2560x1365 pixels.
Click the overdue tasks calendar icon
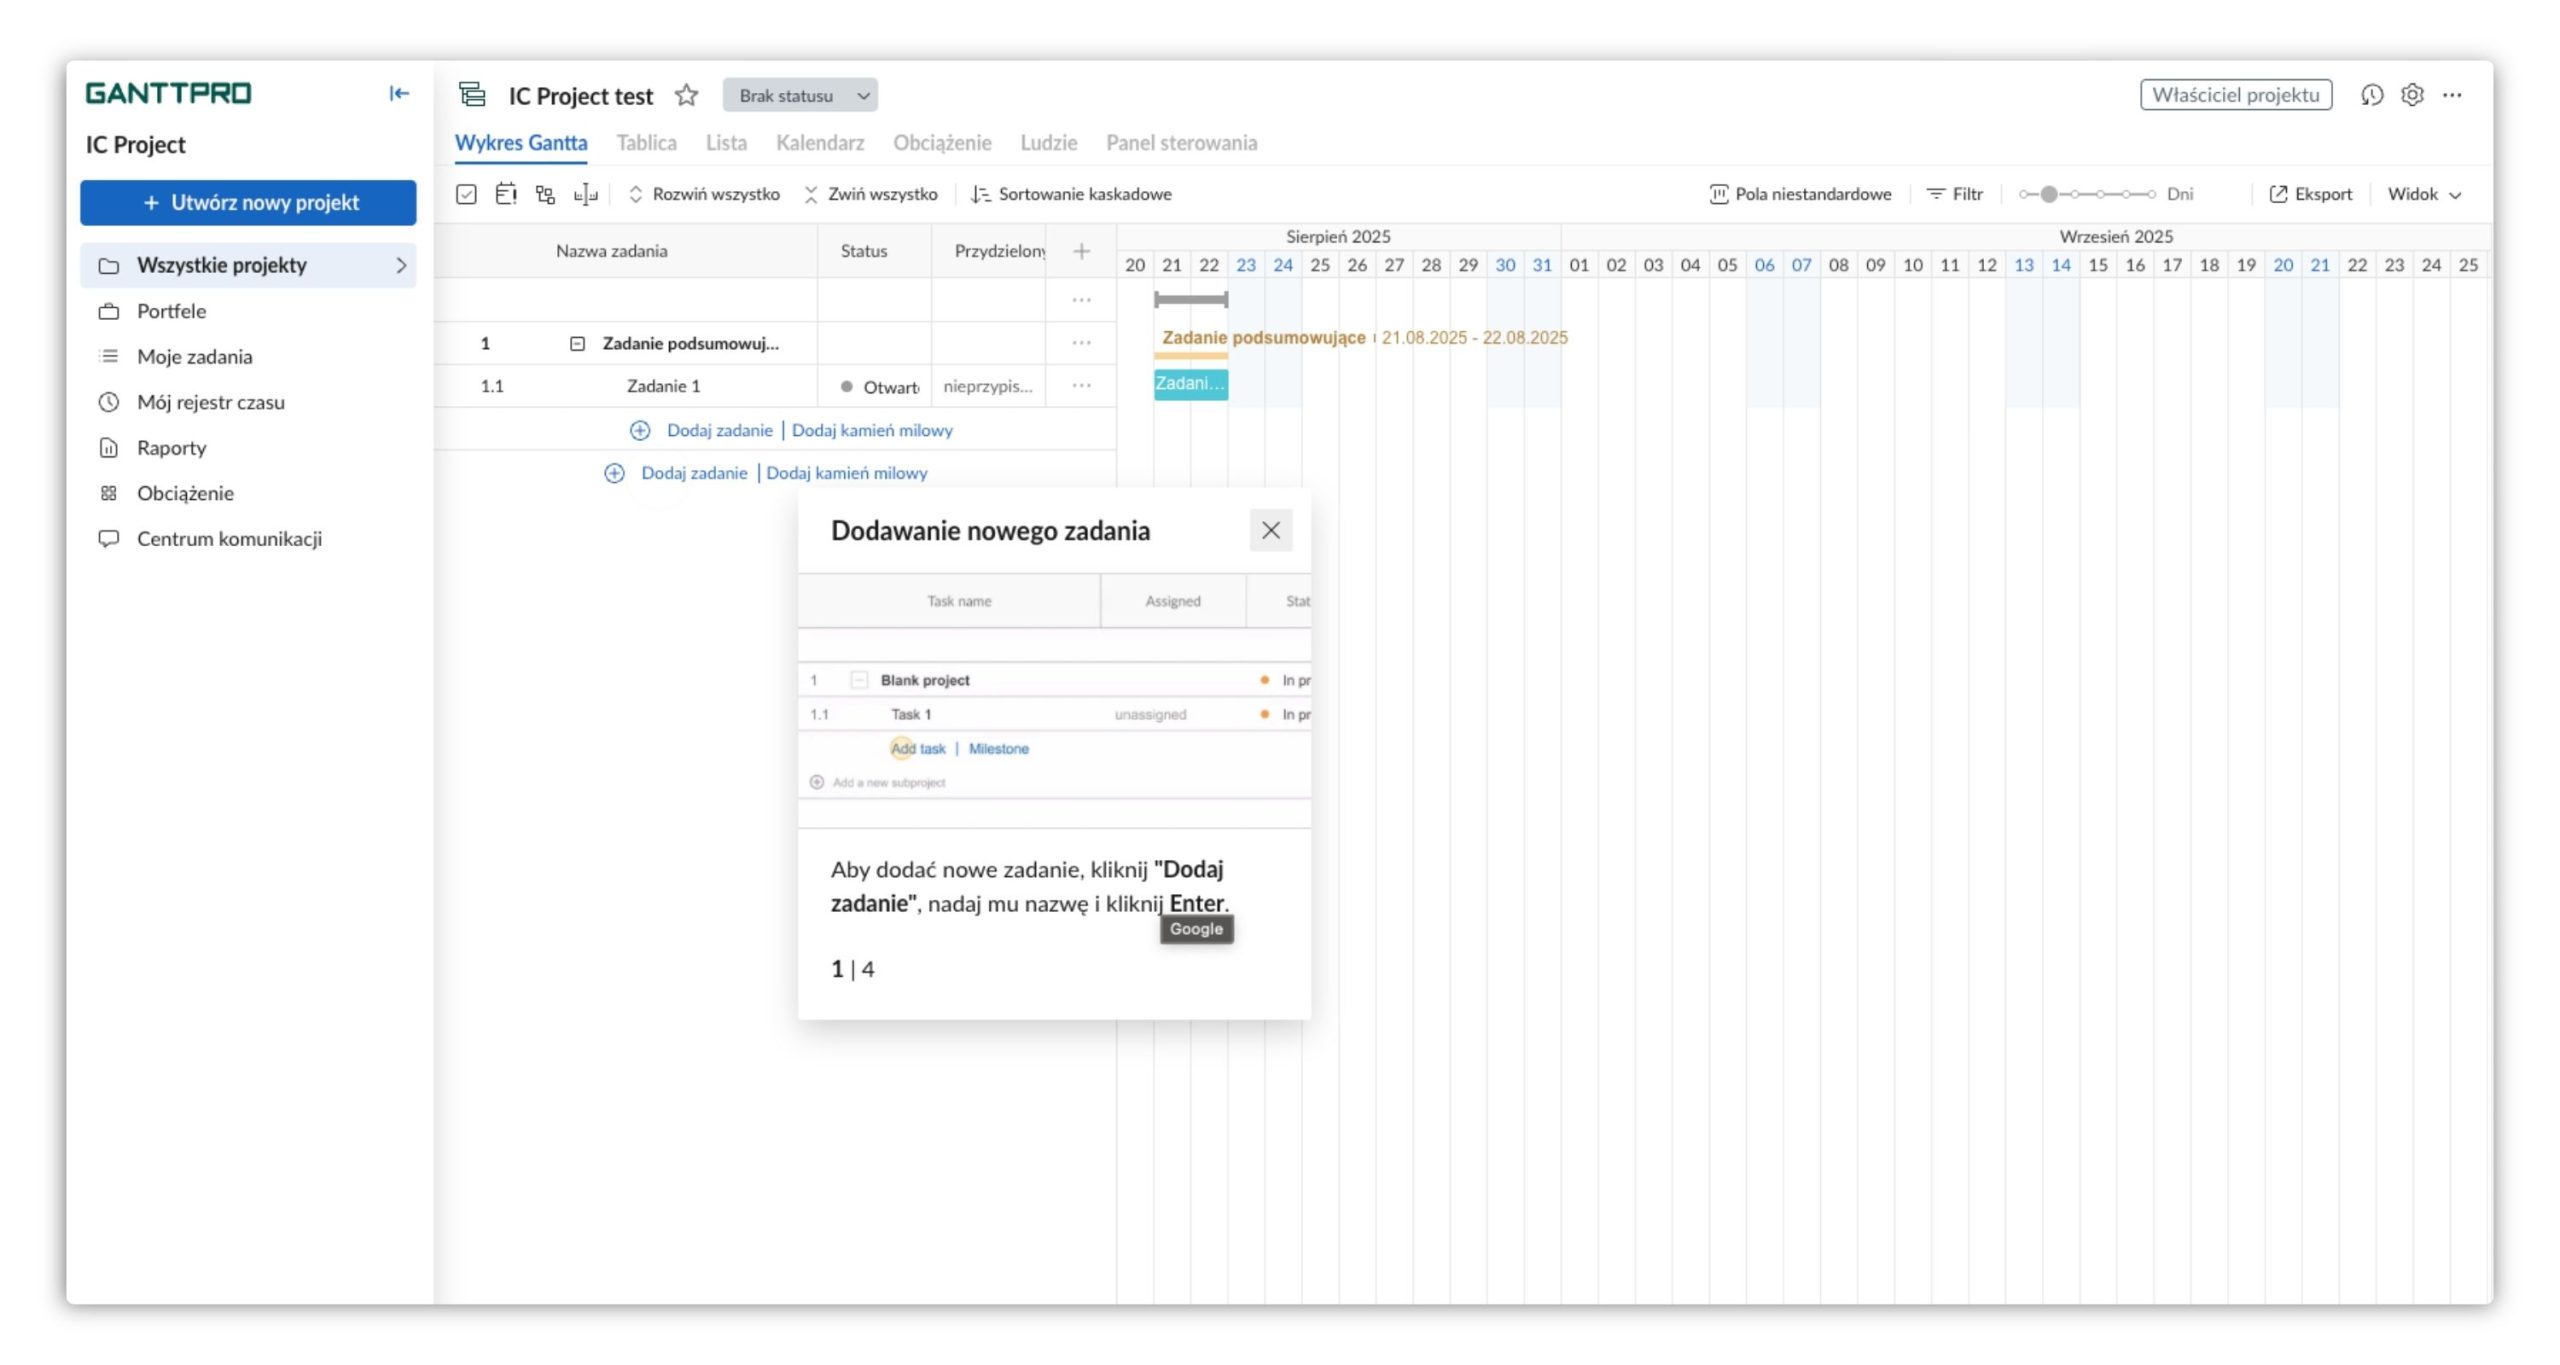click(x=506, y=194)
